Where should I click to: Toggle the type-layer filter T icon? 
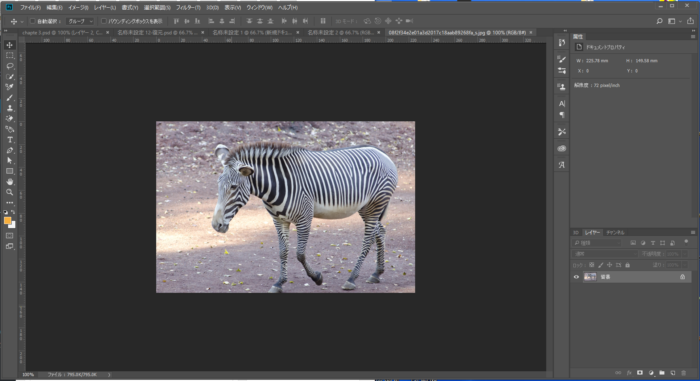coord(653,243)
